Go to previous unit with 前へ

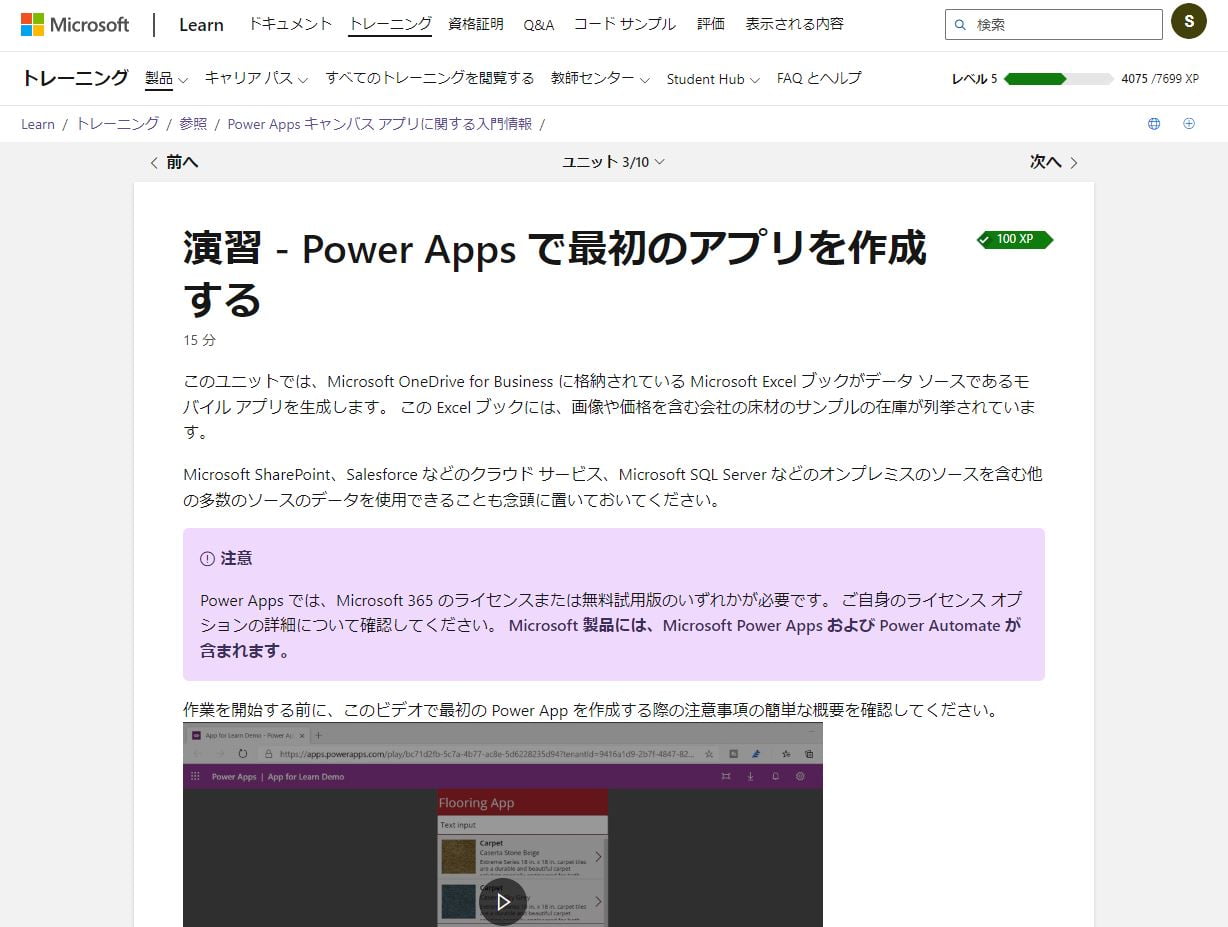coord(174,162)
